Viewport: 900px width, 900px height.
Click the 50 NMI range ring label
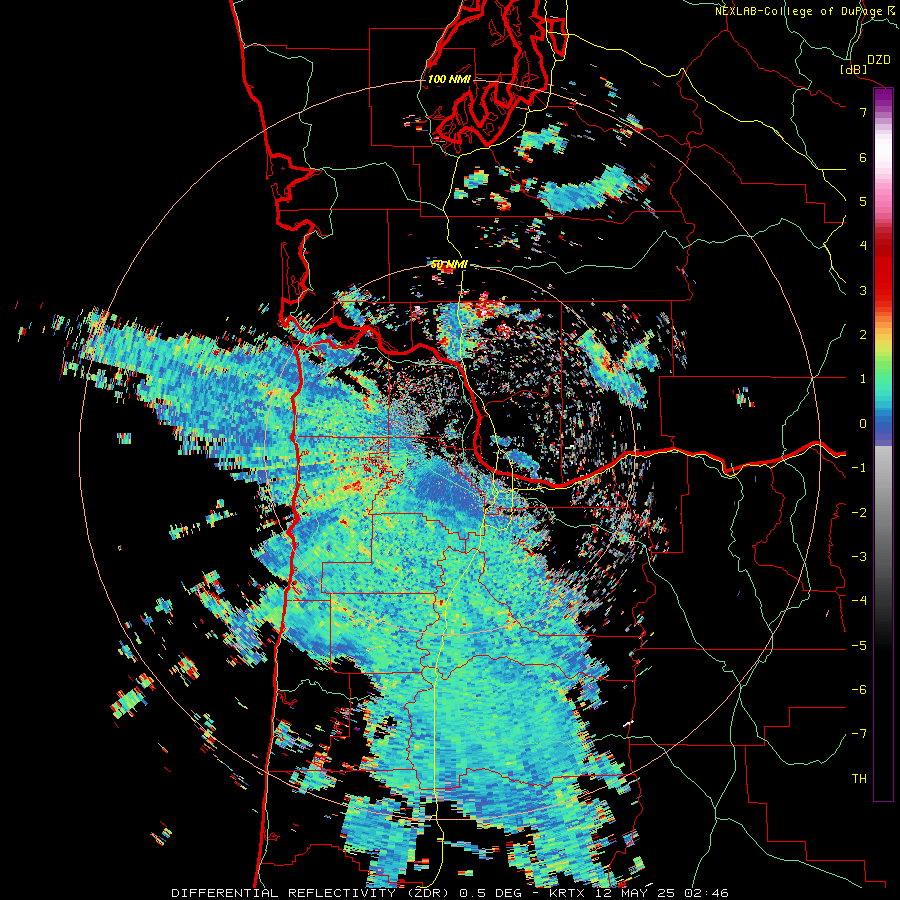[x=449, y=265]
